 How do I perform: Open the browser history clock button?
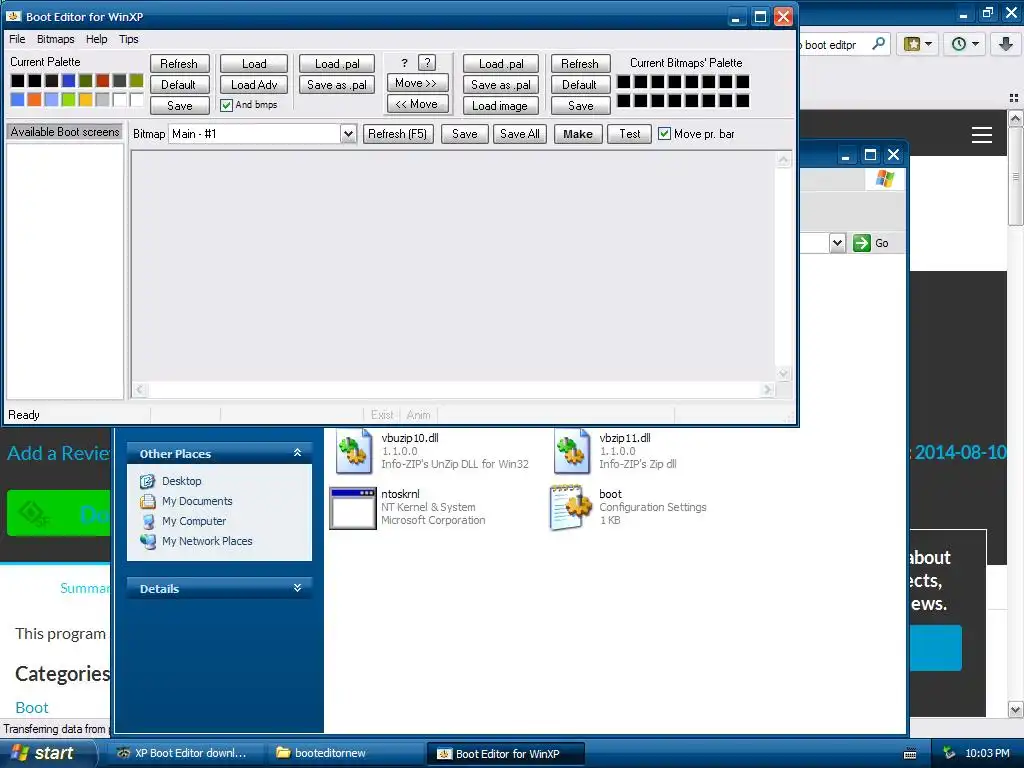click(965, 44)
